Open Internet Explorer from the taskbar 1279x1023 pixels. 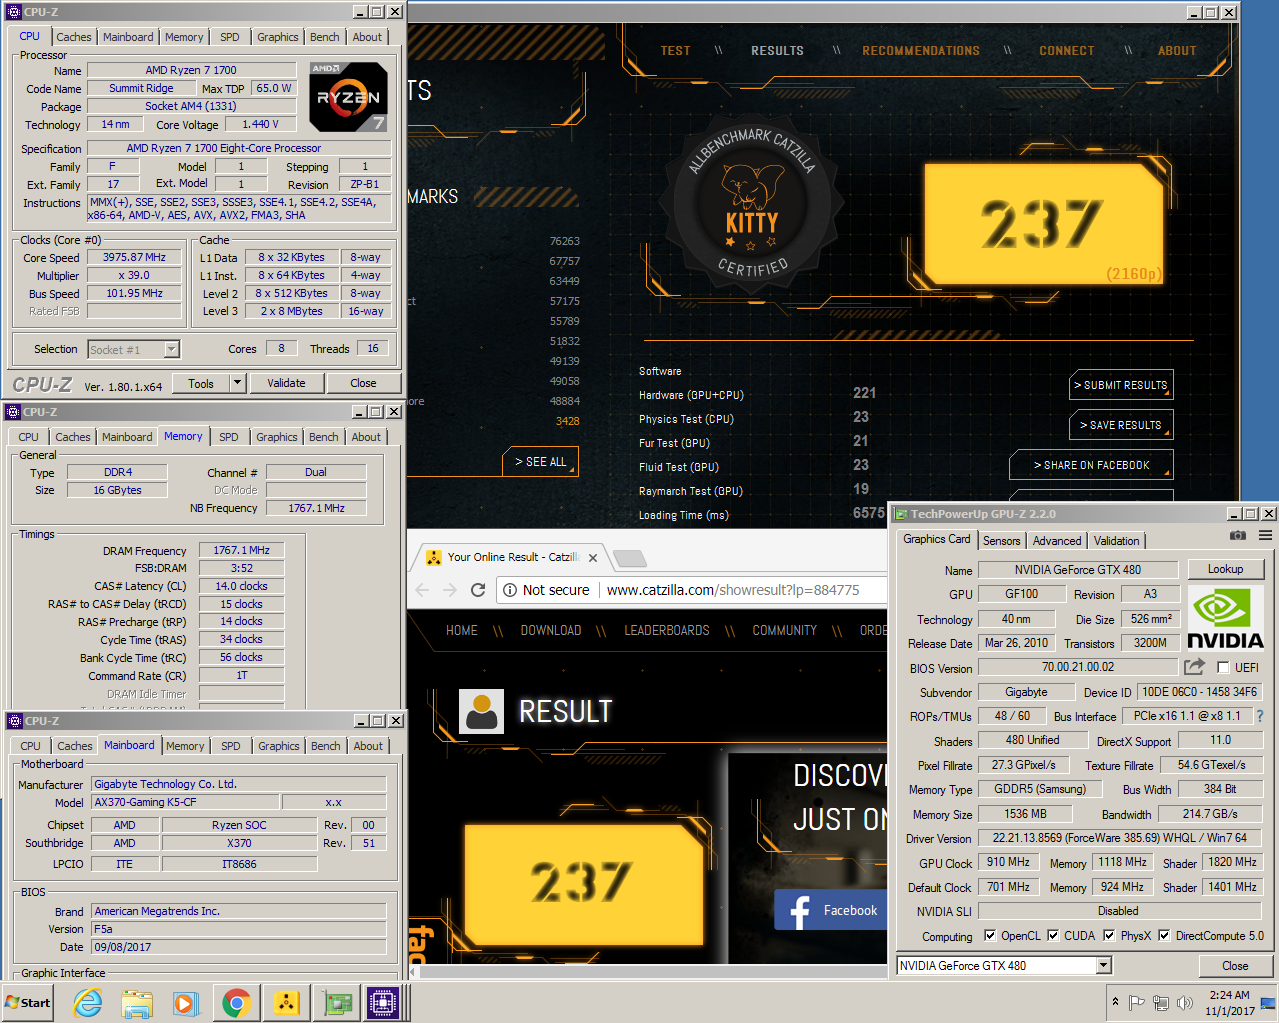pos(88,1002)
